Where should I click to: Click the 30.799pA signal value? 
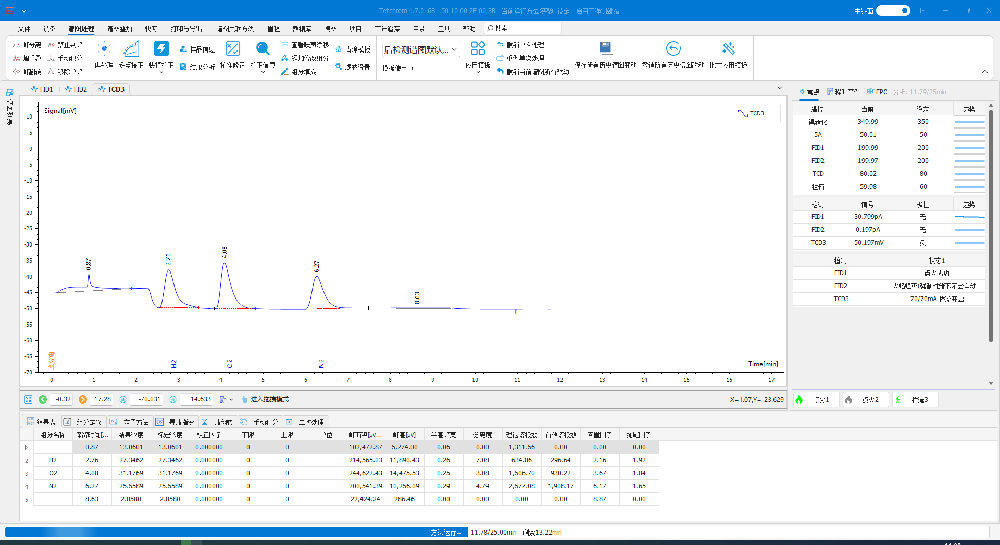[x=868, y=217]
